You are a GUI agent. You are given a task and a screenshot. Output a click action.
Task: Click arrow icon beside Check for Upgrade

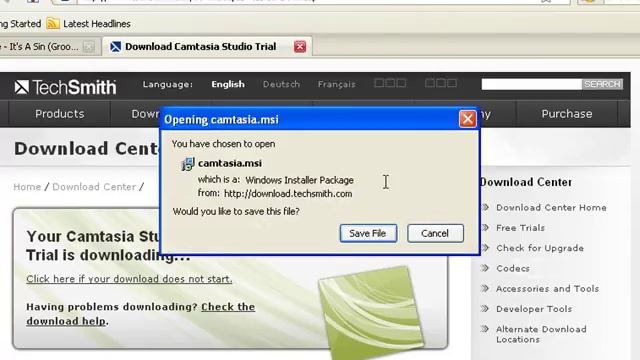coord(485,247)
